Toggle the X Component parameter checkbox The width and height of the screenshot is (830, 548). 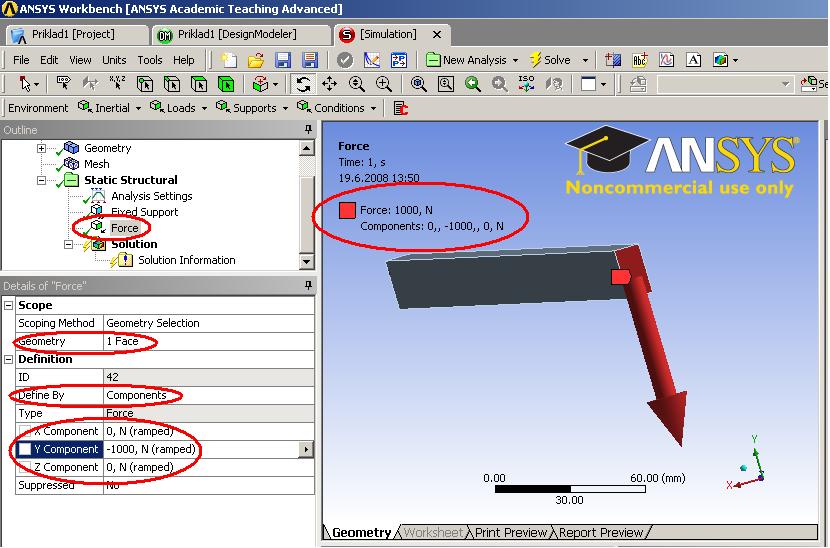click(24, 431)
